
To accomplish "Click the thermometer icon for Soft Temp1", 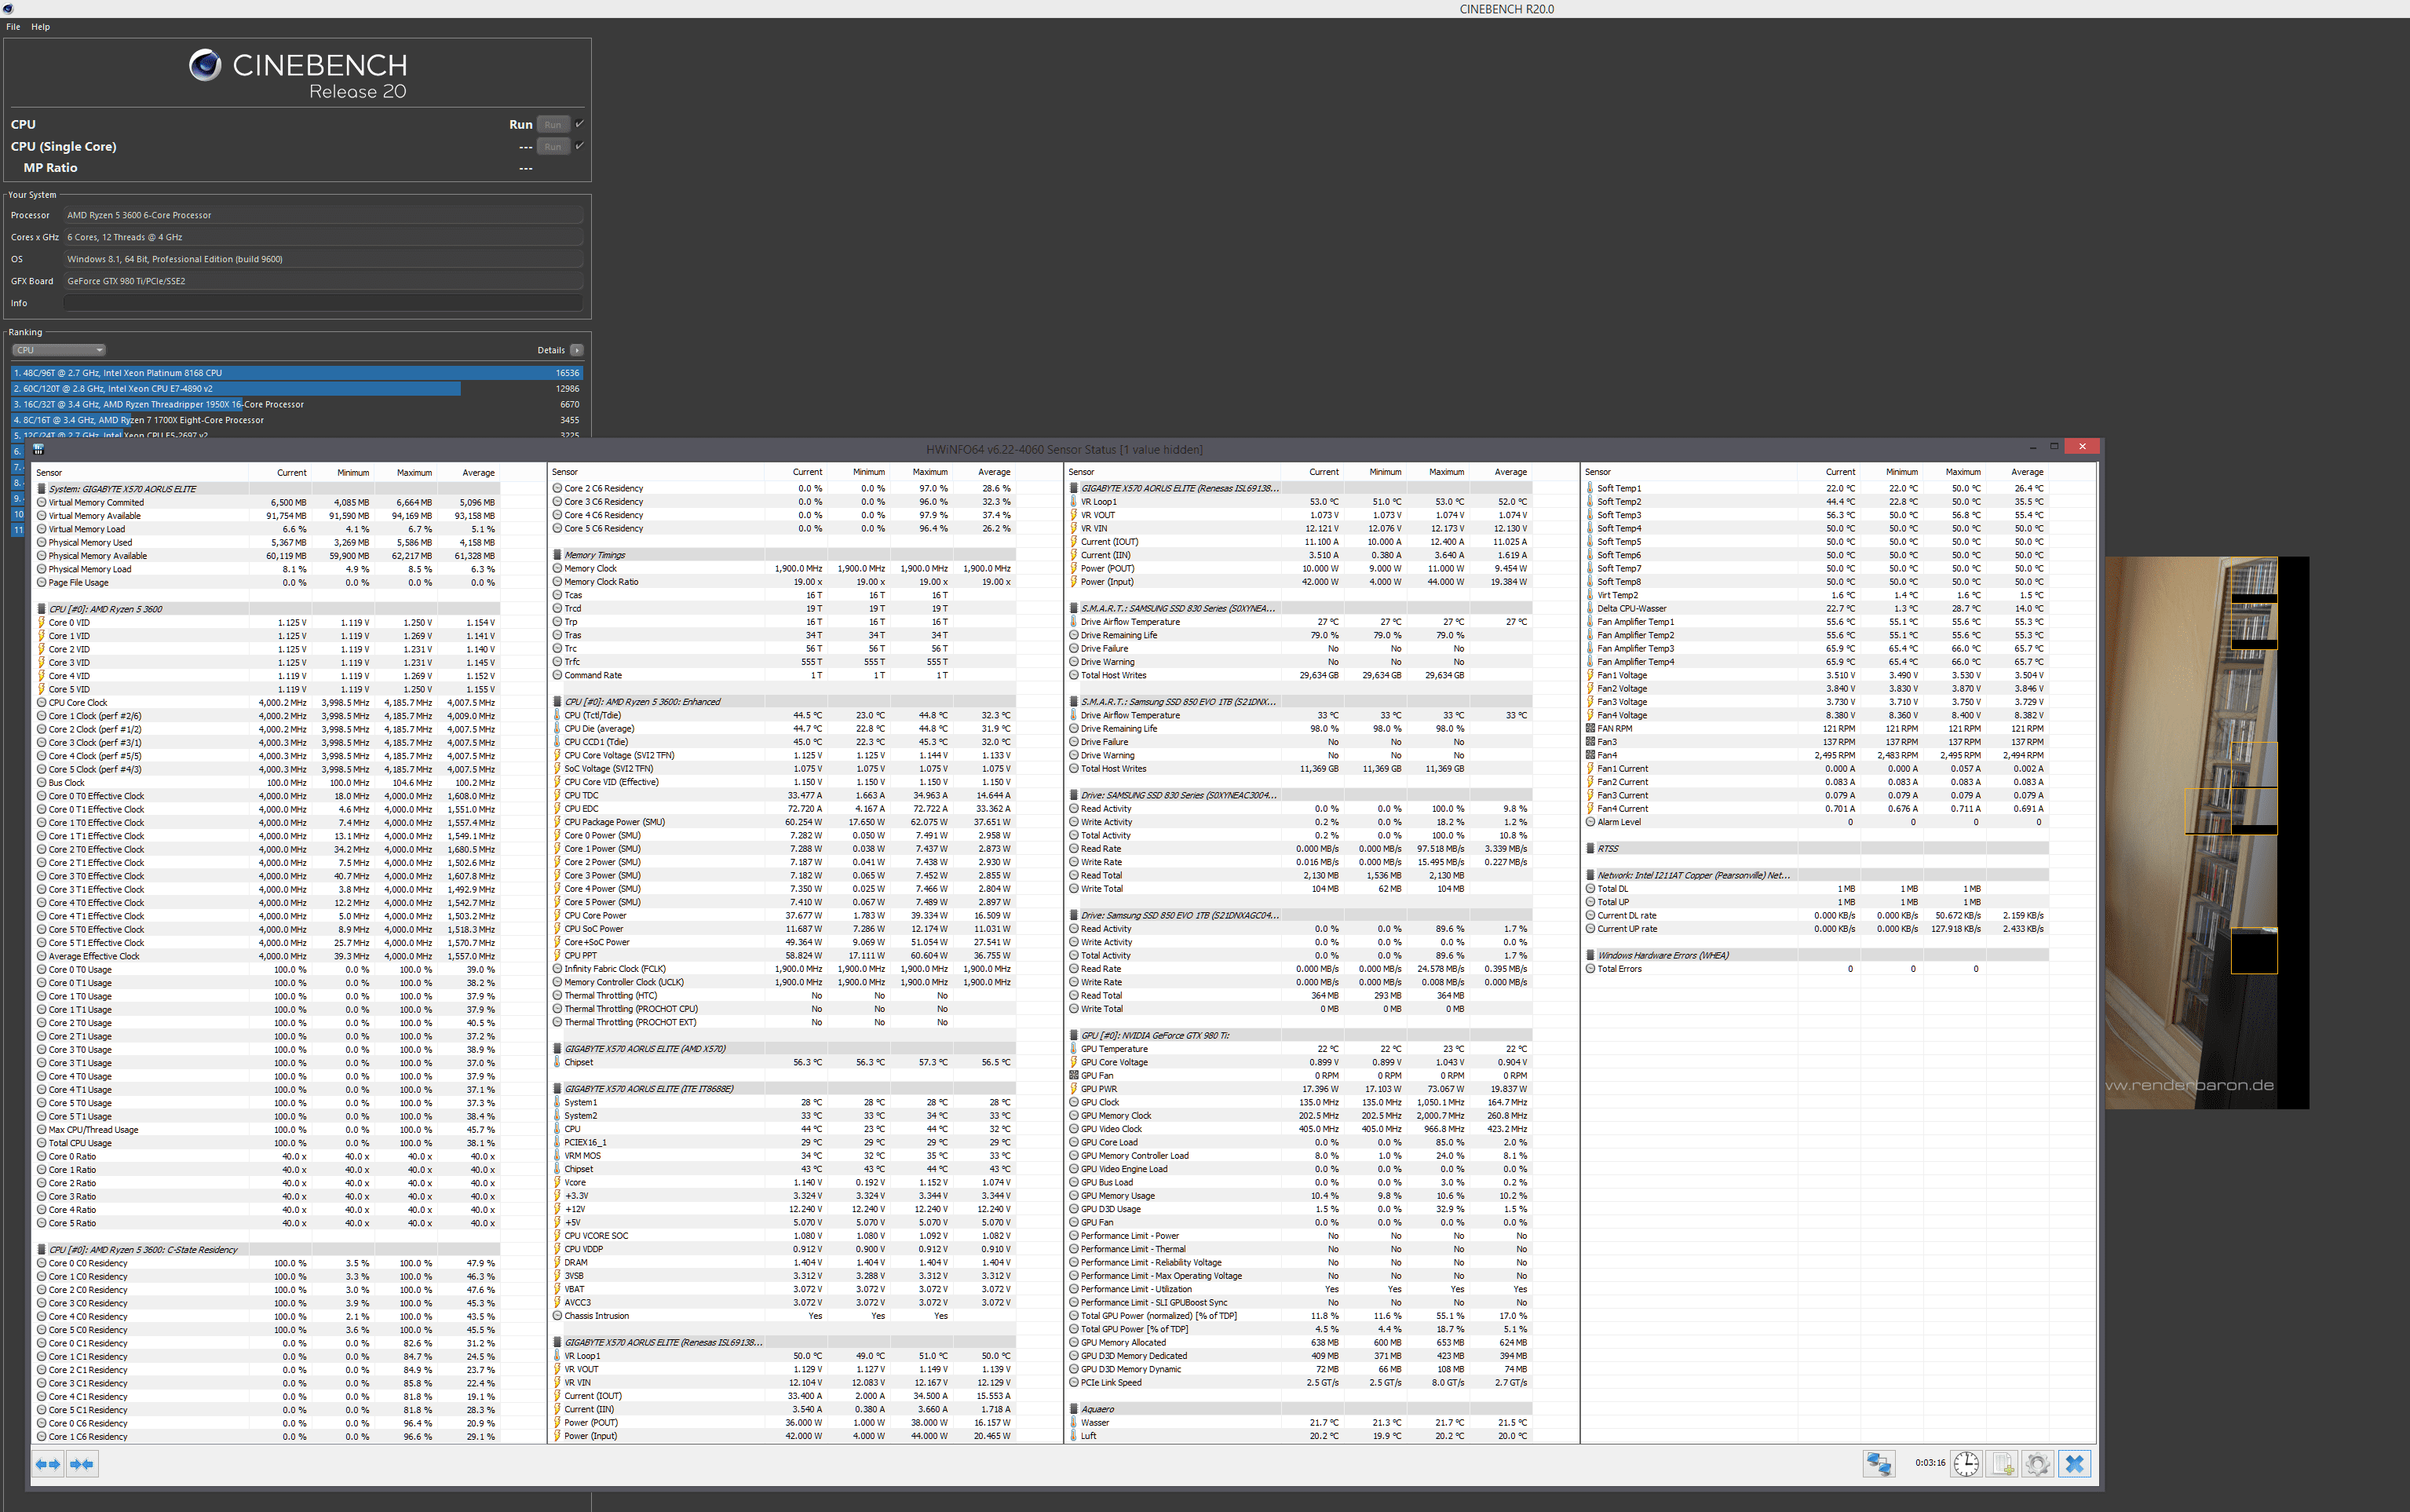I will point(1590,489).
